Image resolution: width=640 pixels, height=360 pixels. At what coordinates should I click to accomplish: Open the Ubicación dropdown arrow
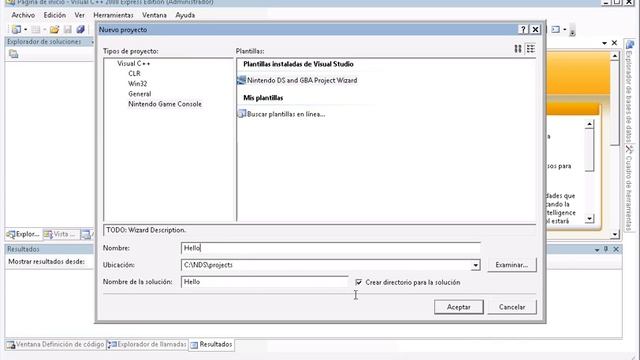point(476,265)
